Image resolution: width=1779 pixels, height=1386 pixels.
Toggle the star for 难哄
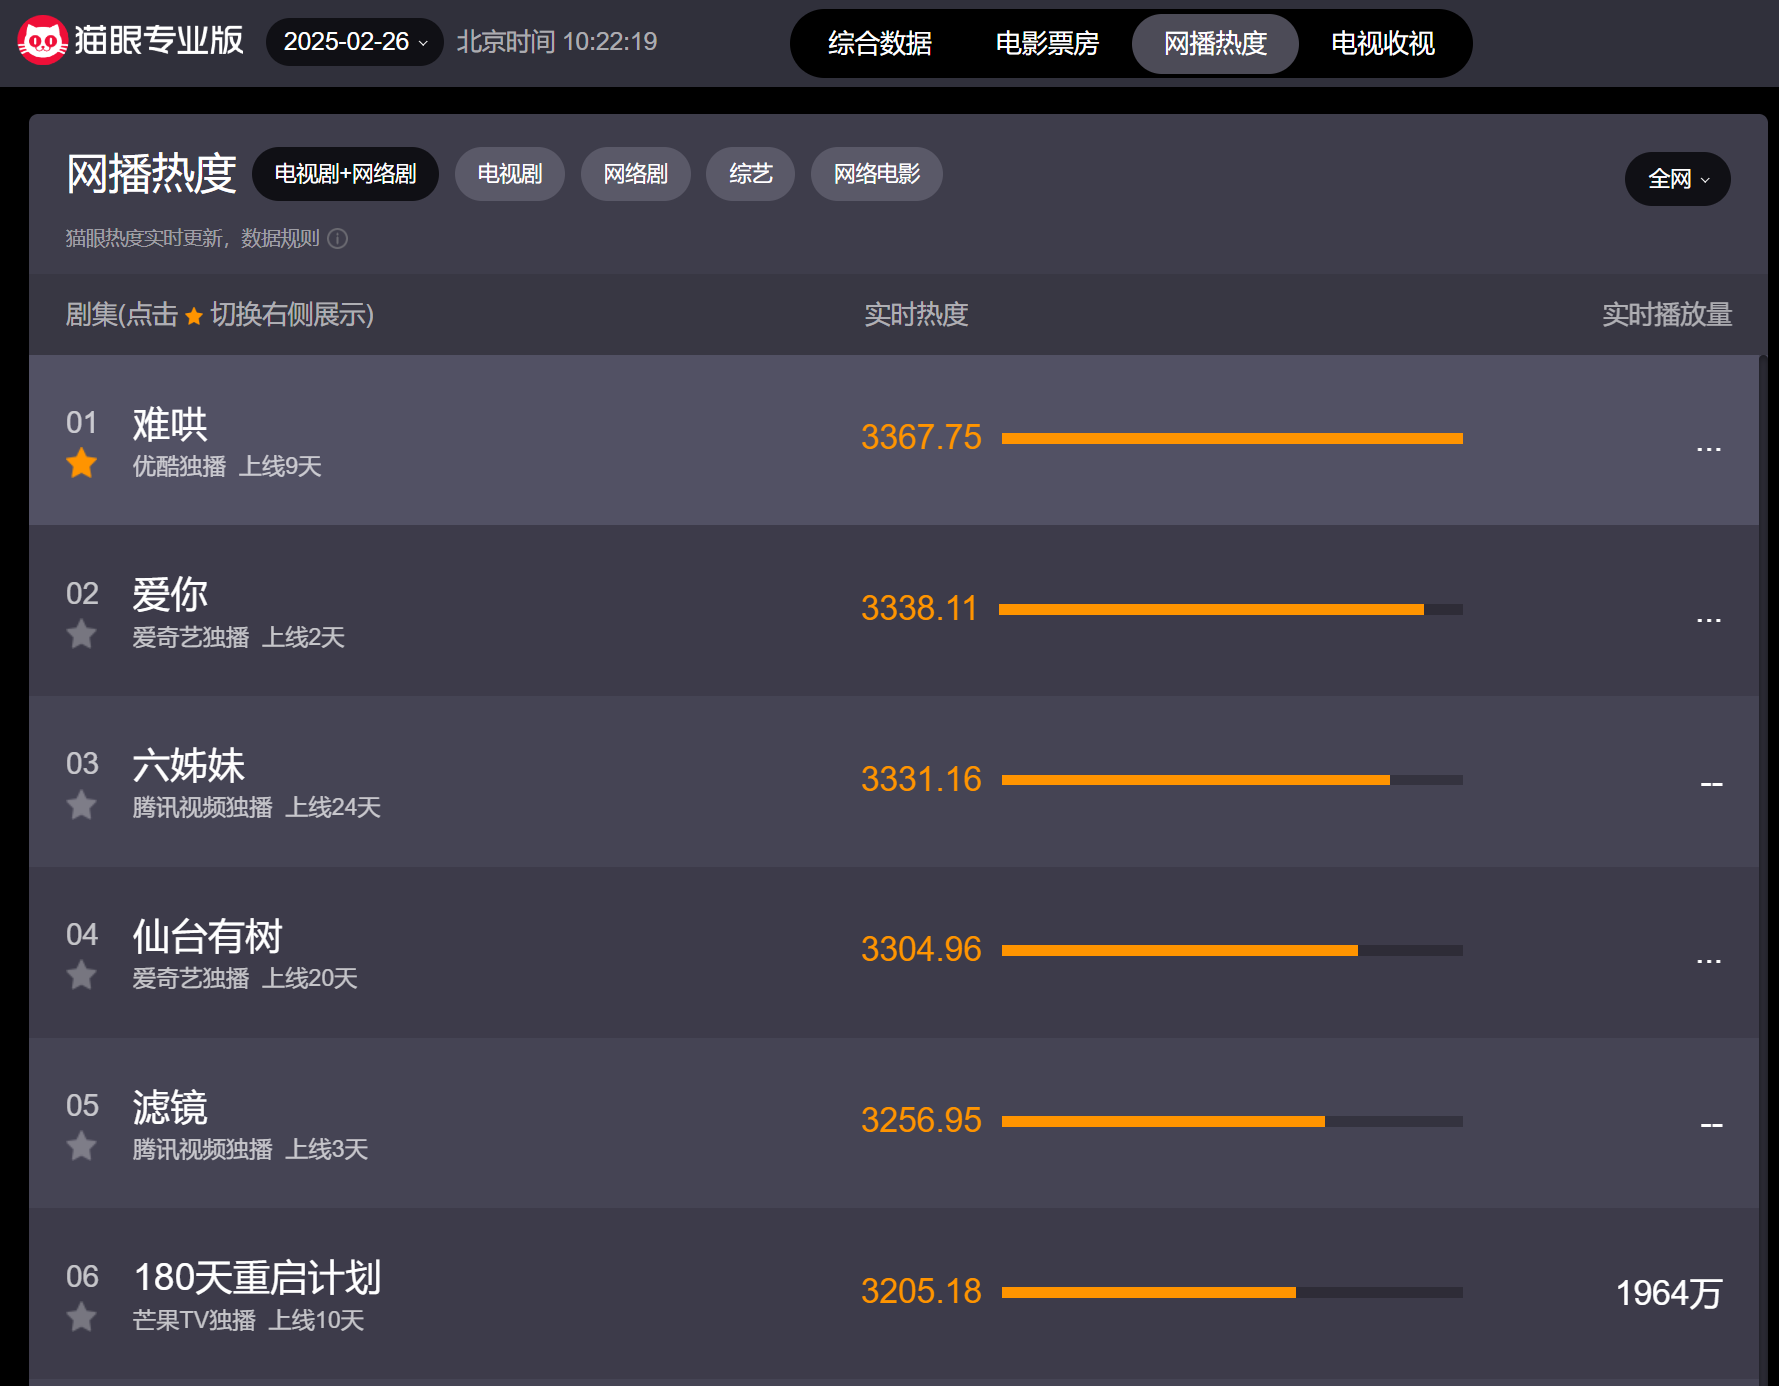[x=82, y=464]
